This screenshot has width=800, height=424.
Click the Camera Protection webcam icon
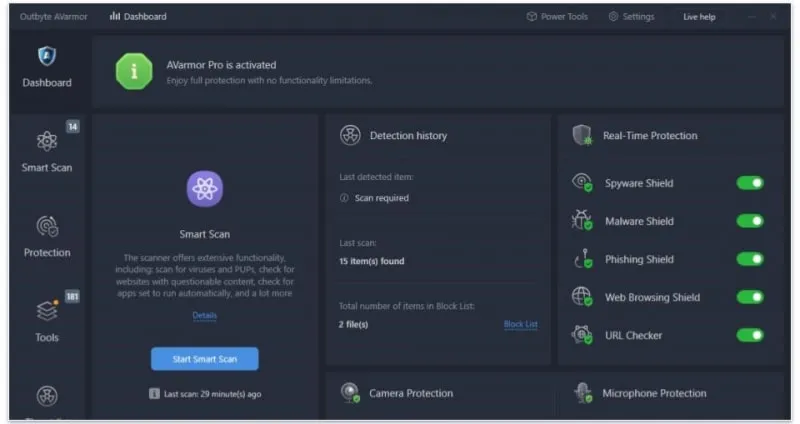(x=351, y=393)
